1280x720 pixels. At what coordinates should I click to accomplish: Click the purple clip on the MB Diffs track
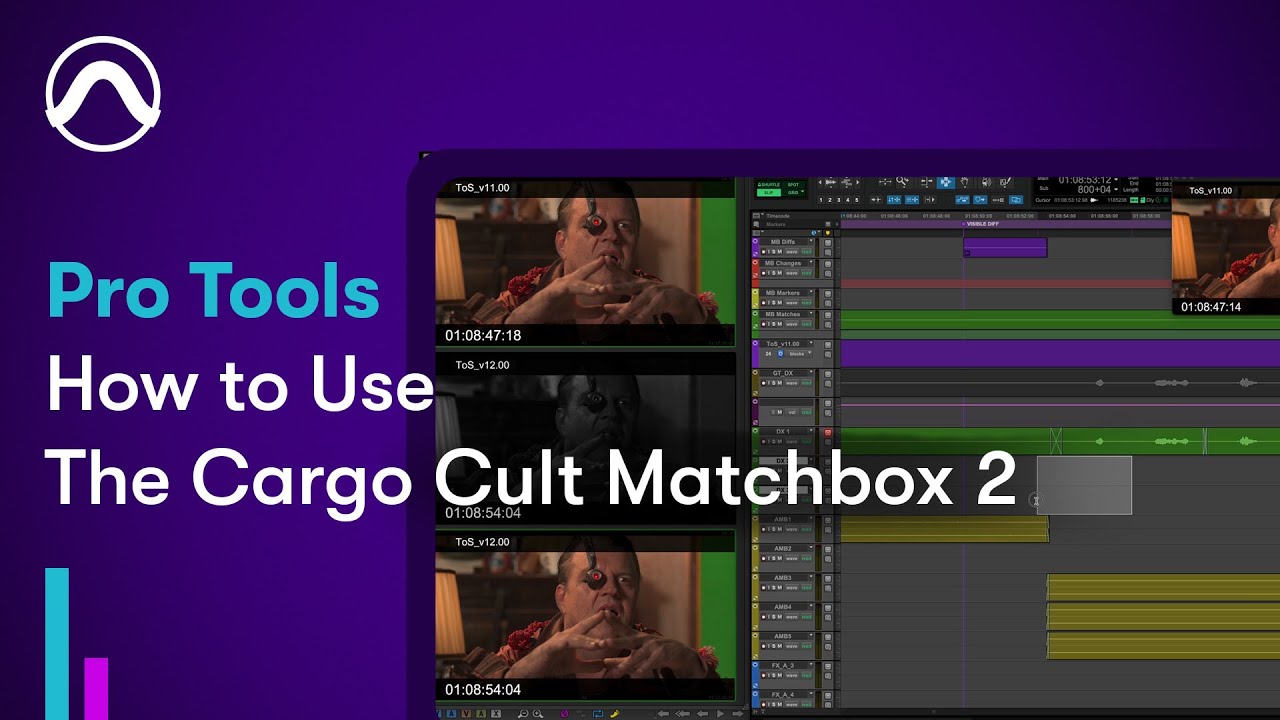click(x=1005, y=247)
